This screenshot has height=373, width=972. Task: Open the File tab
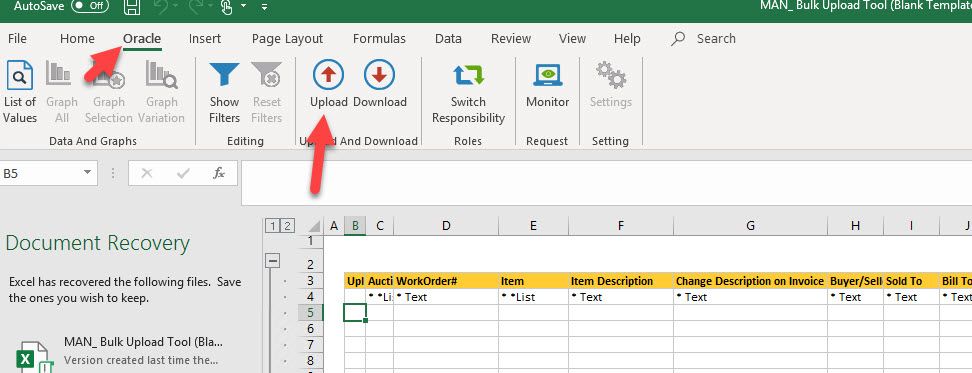(17, 38)
